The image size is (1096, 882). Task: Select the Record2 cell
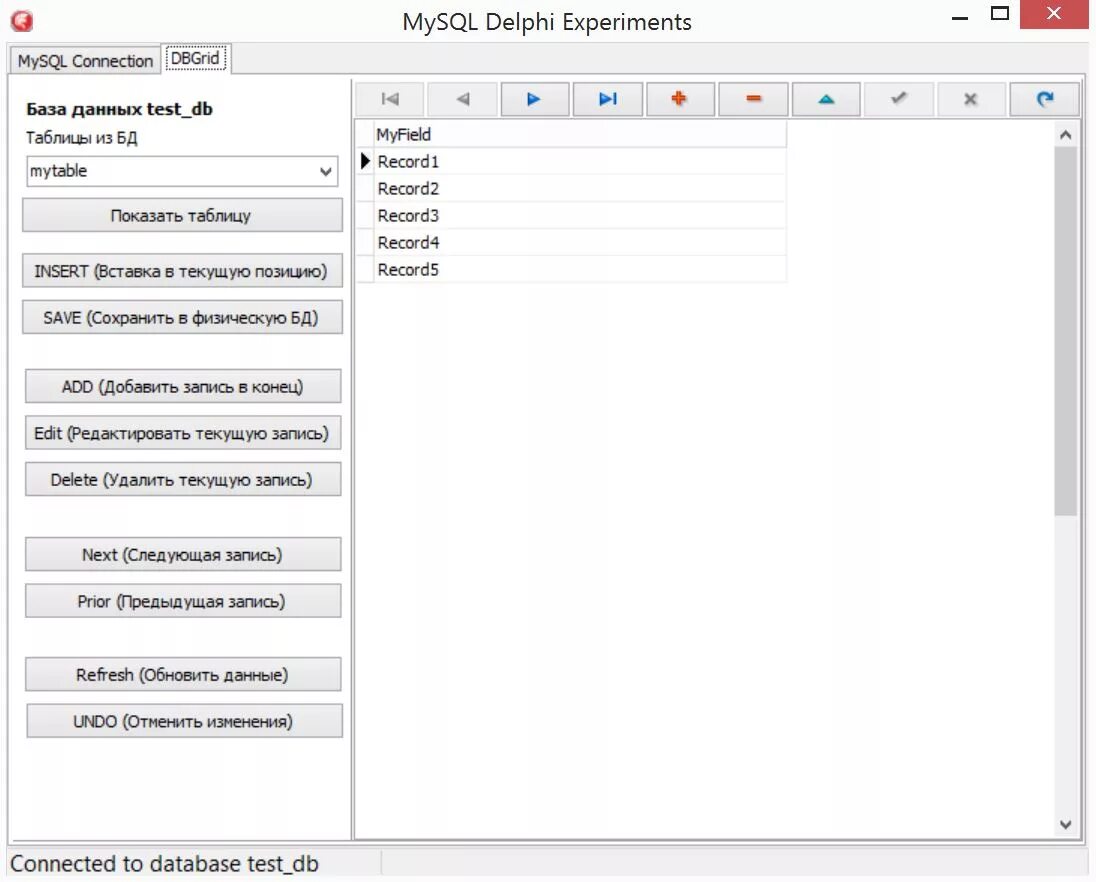tap(580, 189)
